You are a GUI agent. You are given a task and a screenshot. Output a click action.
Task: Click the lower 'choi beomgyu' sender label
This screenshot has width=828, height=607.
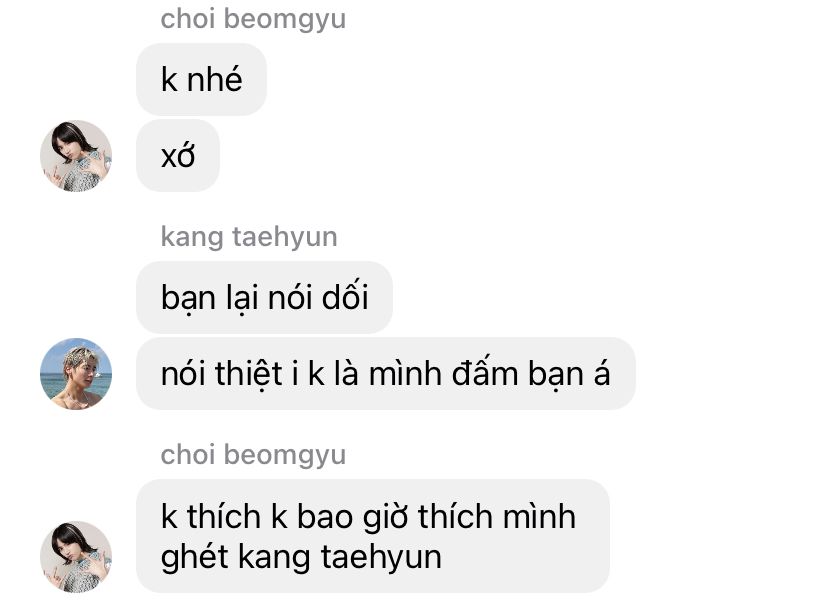(x=253, y=455)
